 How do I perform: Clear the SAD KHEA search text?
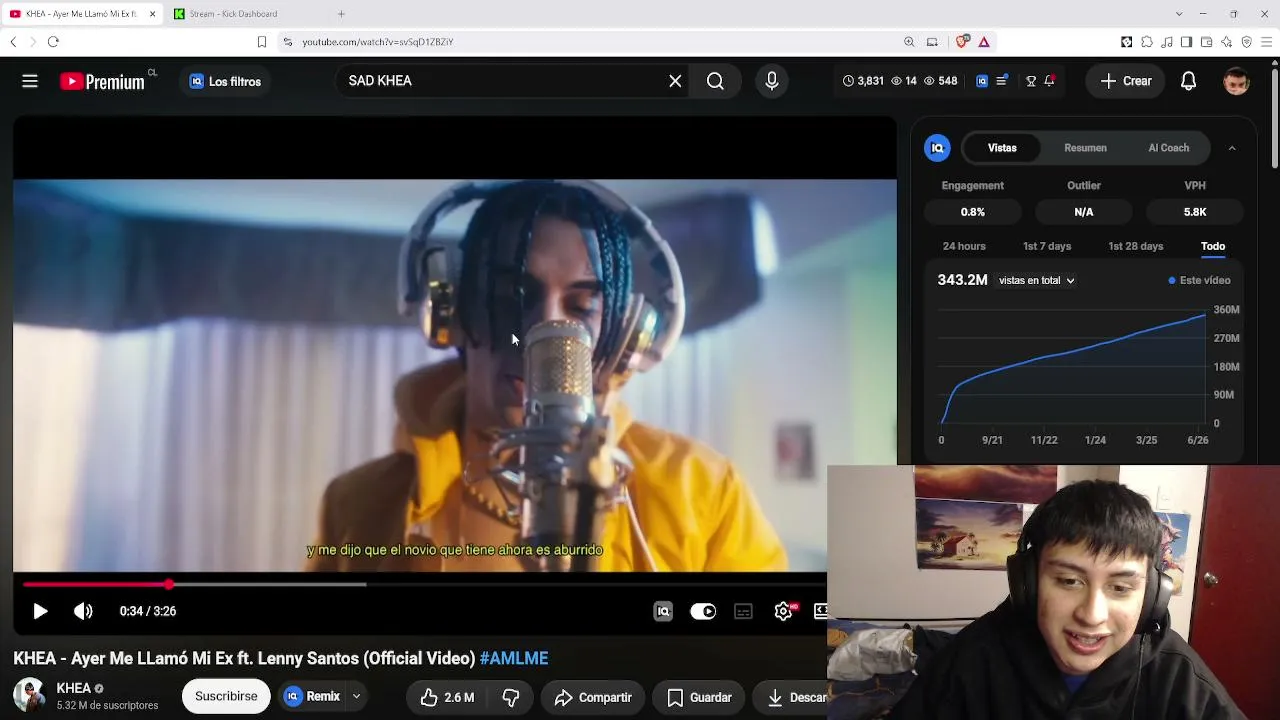point(675,81)
